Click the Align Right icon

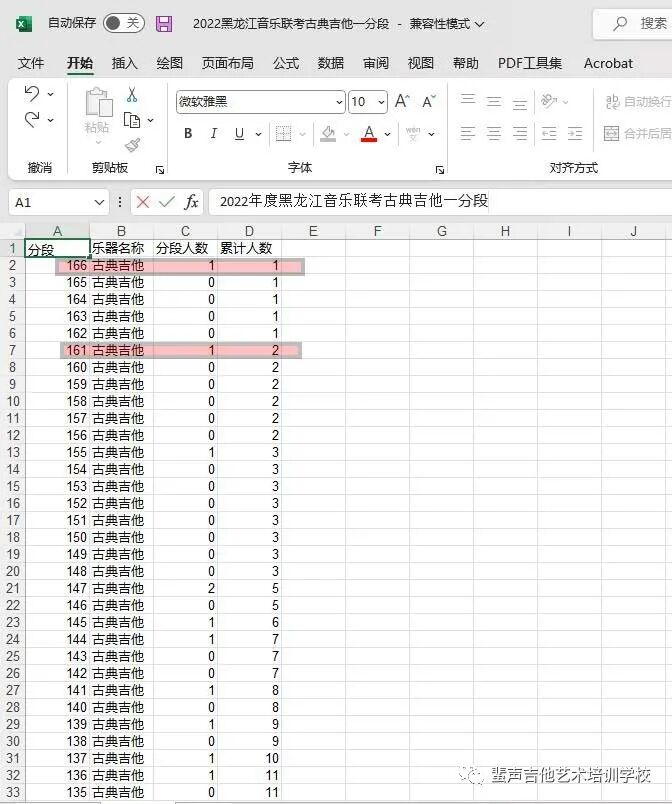pos(520,133)
